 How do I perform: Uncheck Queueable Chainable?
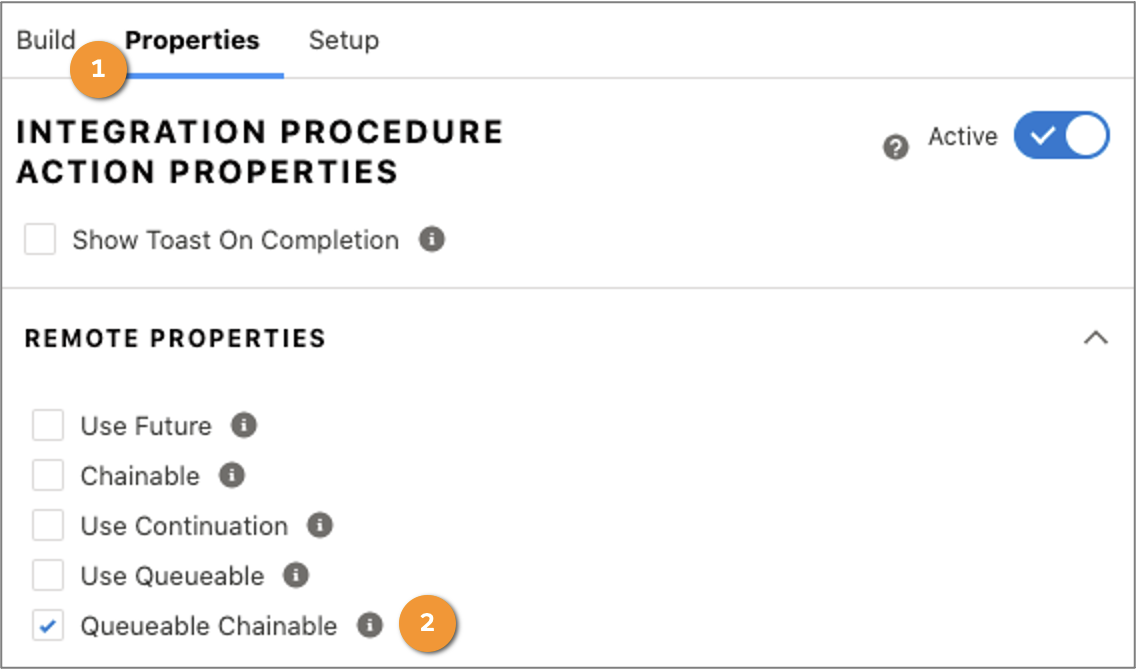(47, 626)
